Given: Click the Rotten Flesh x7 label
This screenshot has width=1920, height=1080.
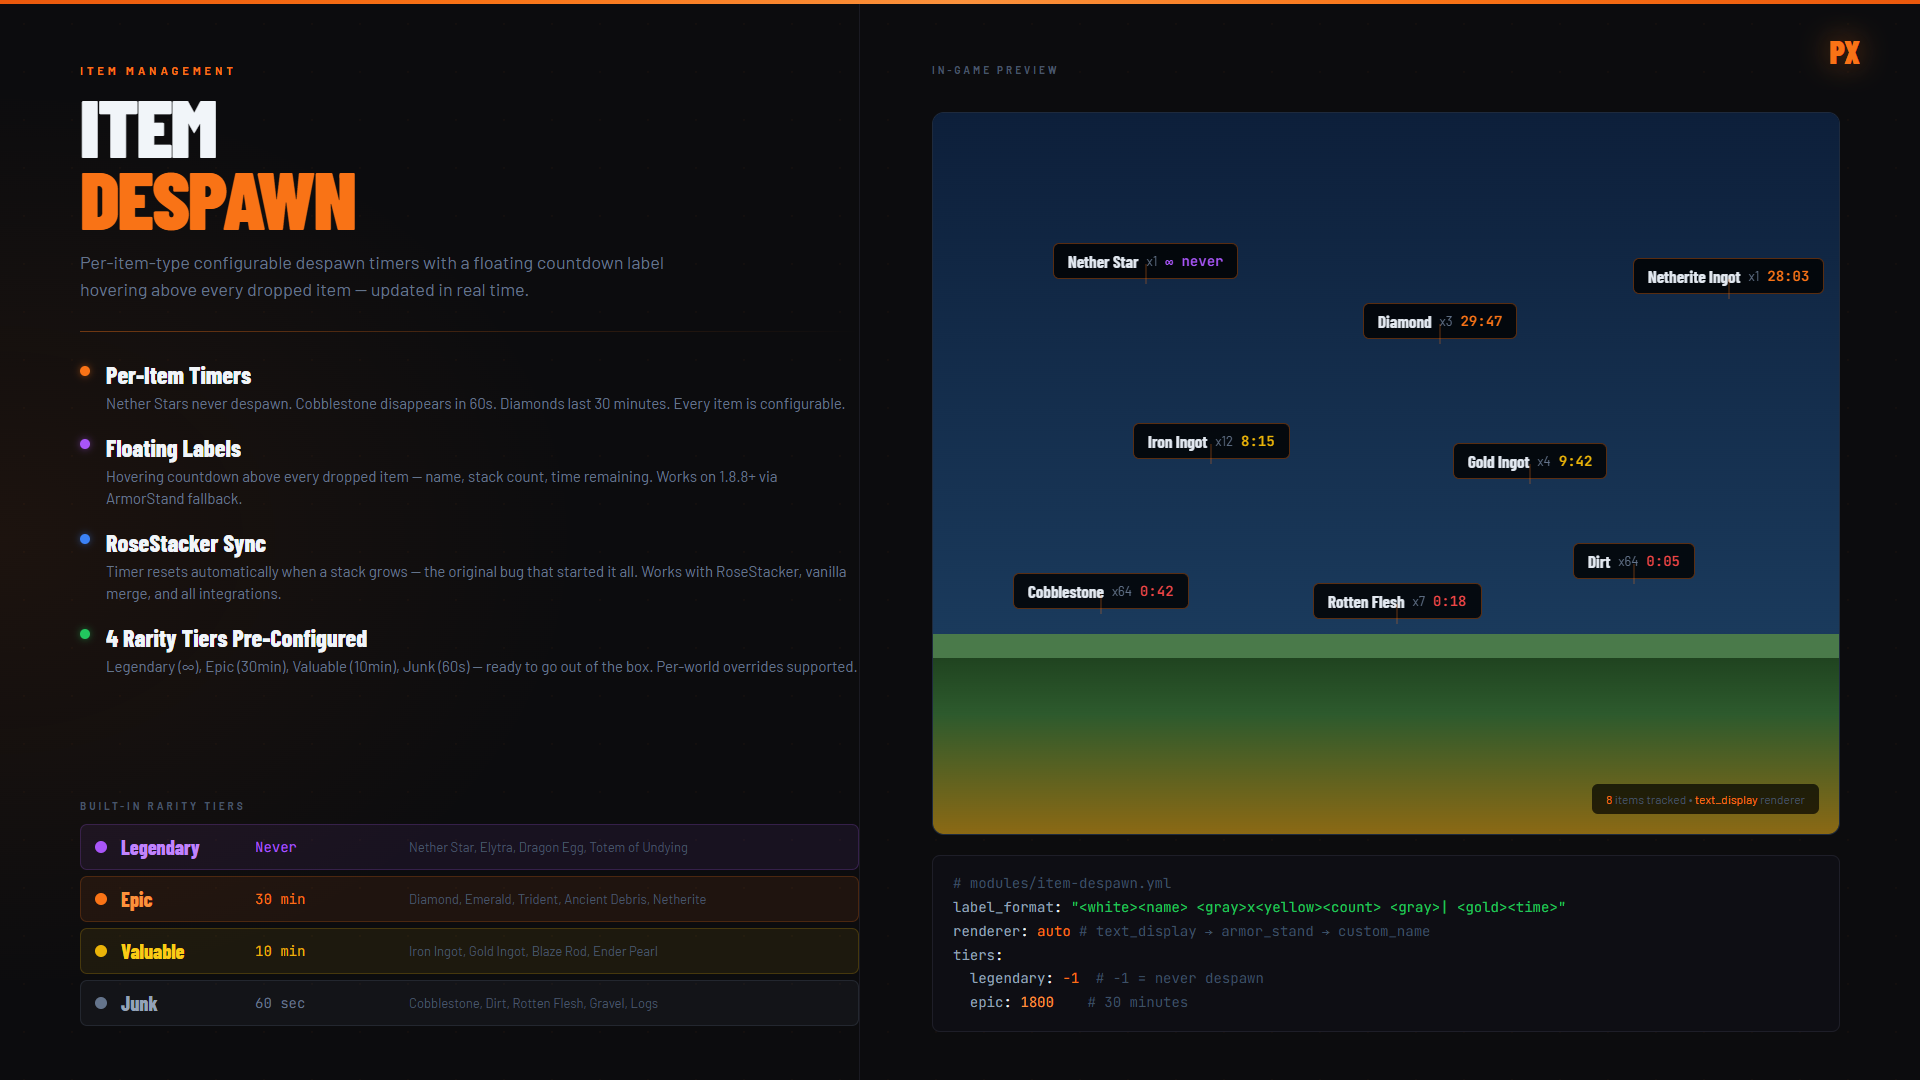Looking at the screenshot, I should (x=1396, y=601).
